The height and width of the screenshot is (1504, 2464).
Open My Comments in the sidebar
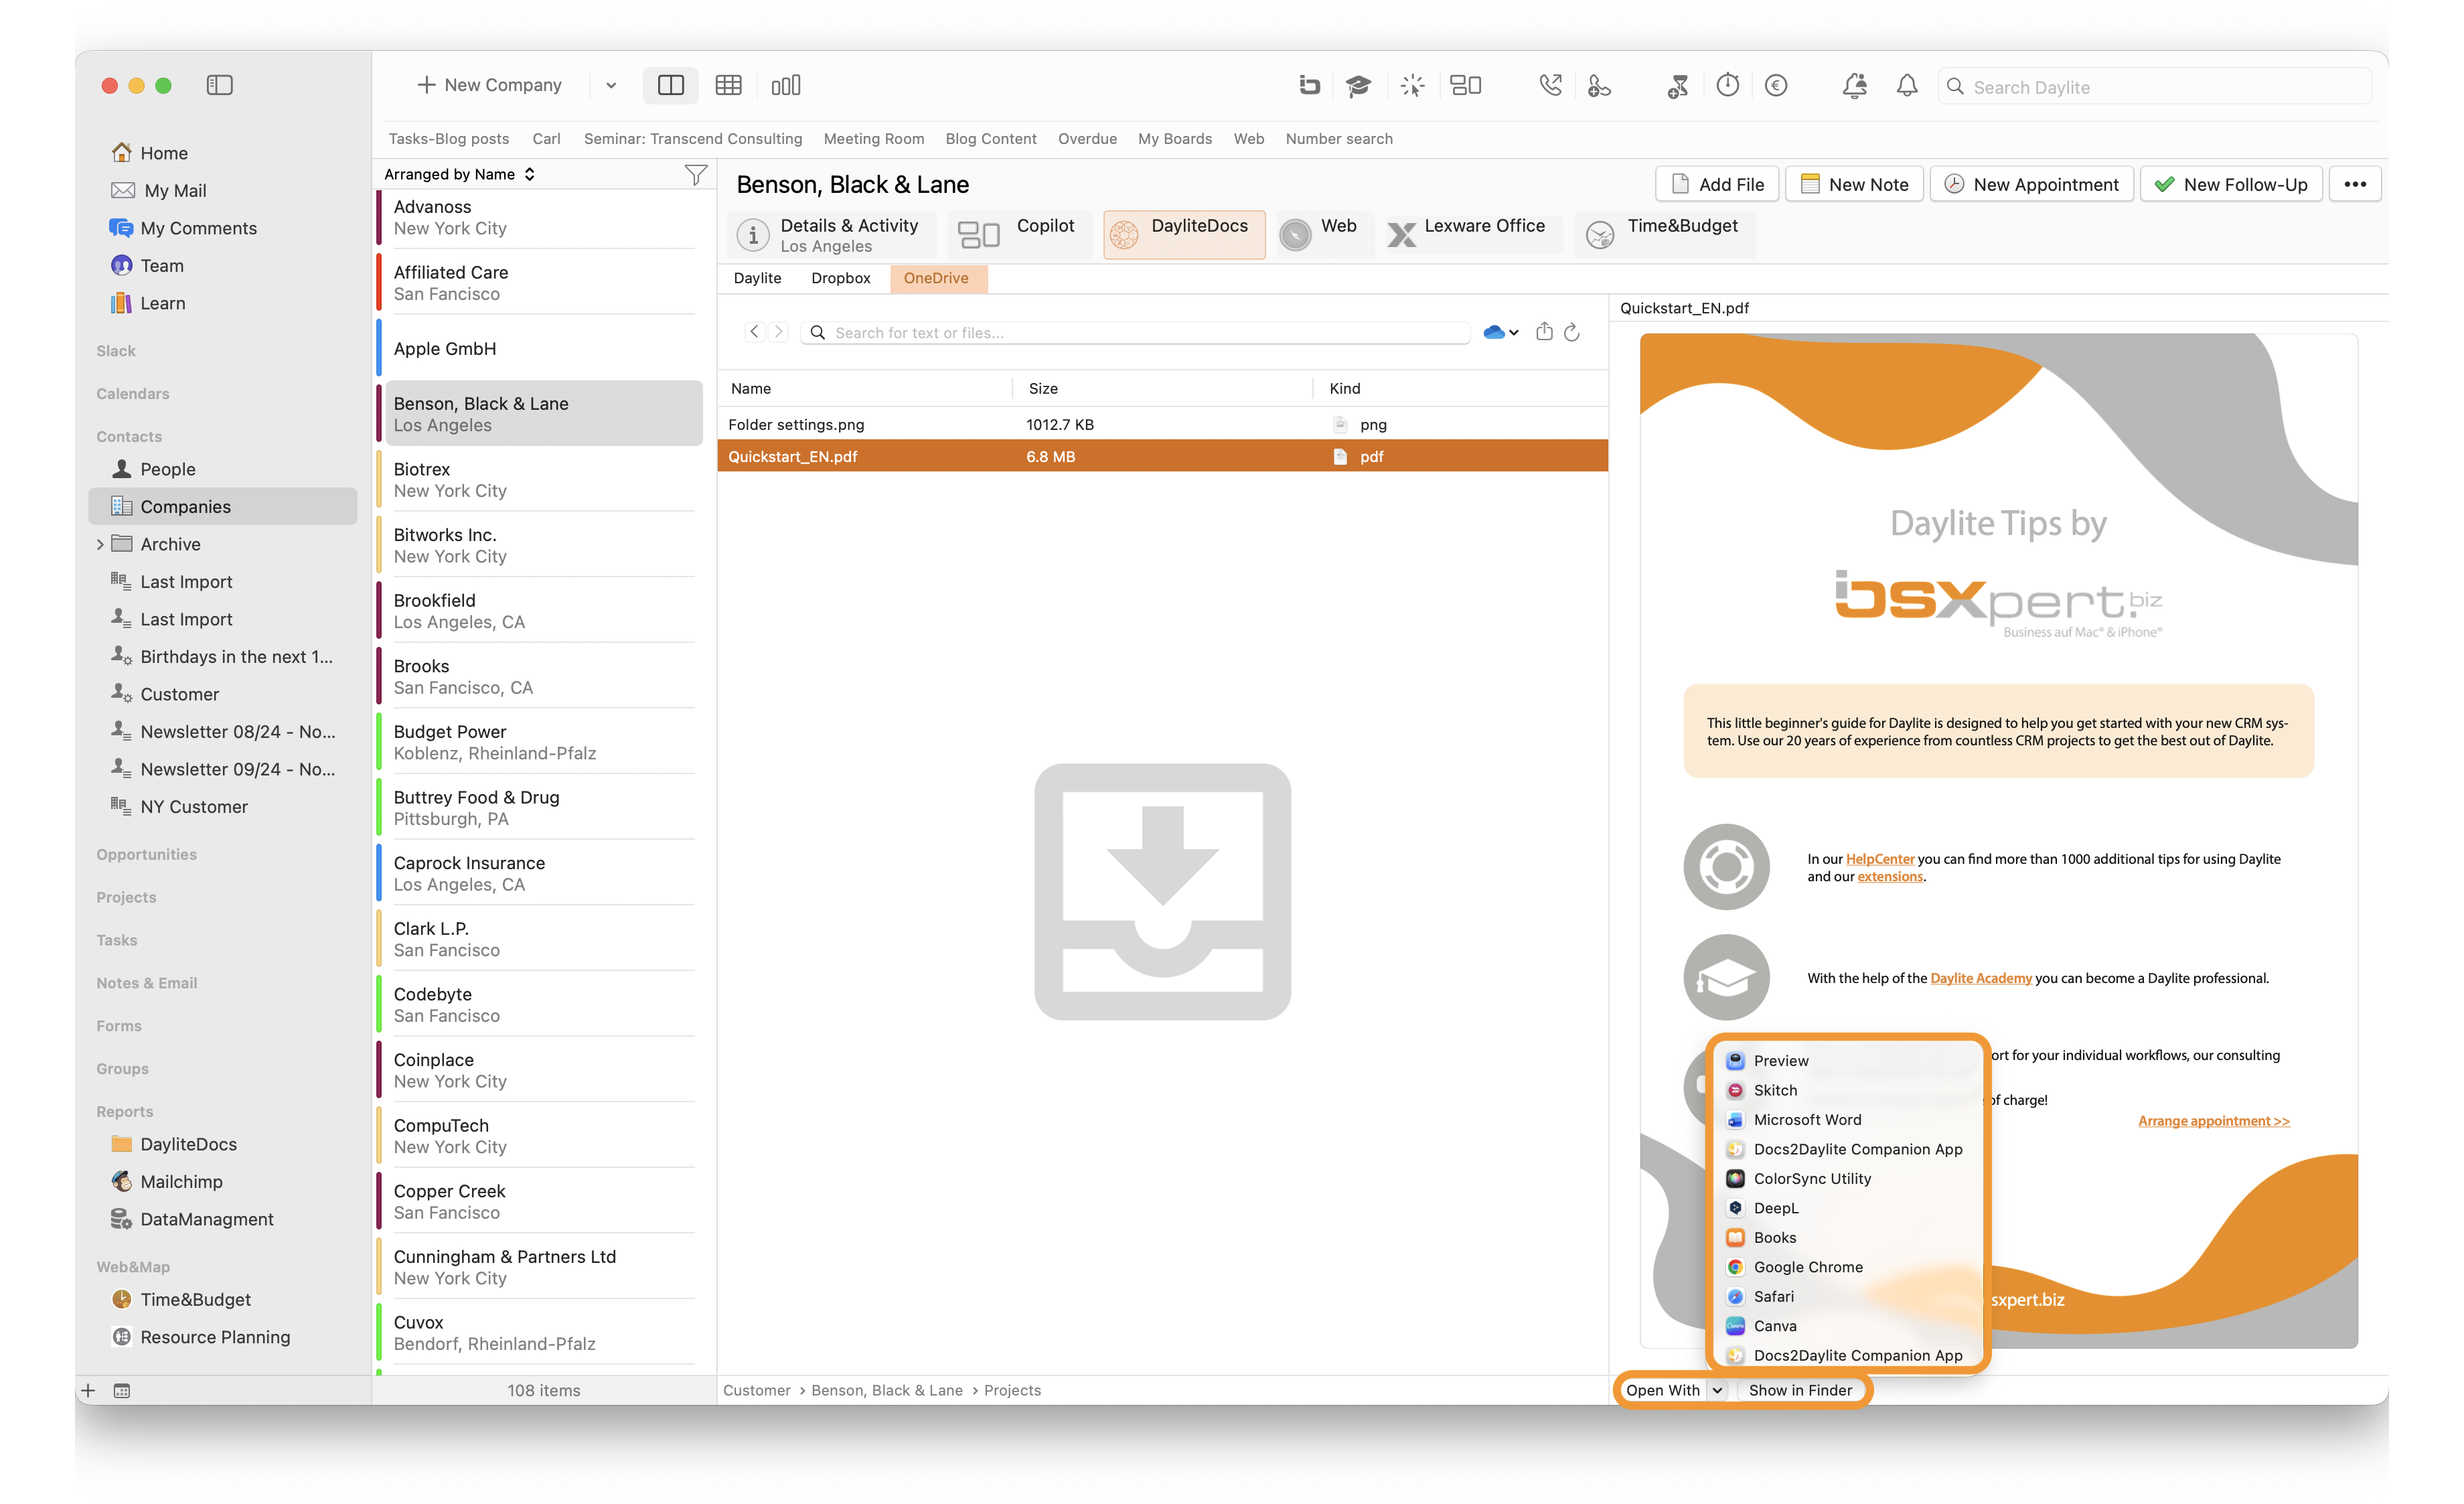pyautogui.click(x=198, y=228)
